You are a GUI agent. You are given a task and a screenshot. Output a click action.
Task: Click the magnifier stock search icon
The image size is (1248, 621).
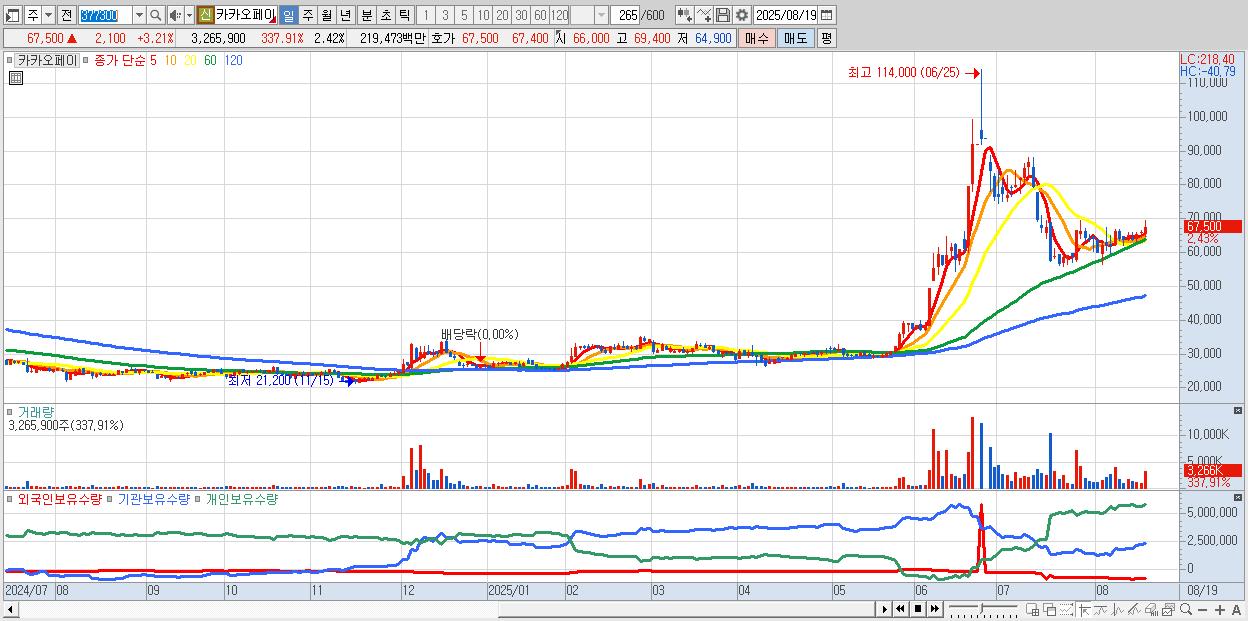click(155, 15)
